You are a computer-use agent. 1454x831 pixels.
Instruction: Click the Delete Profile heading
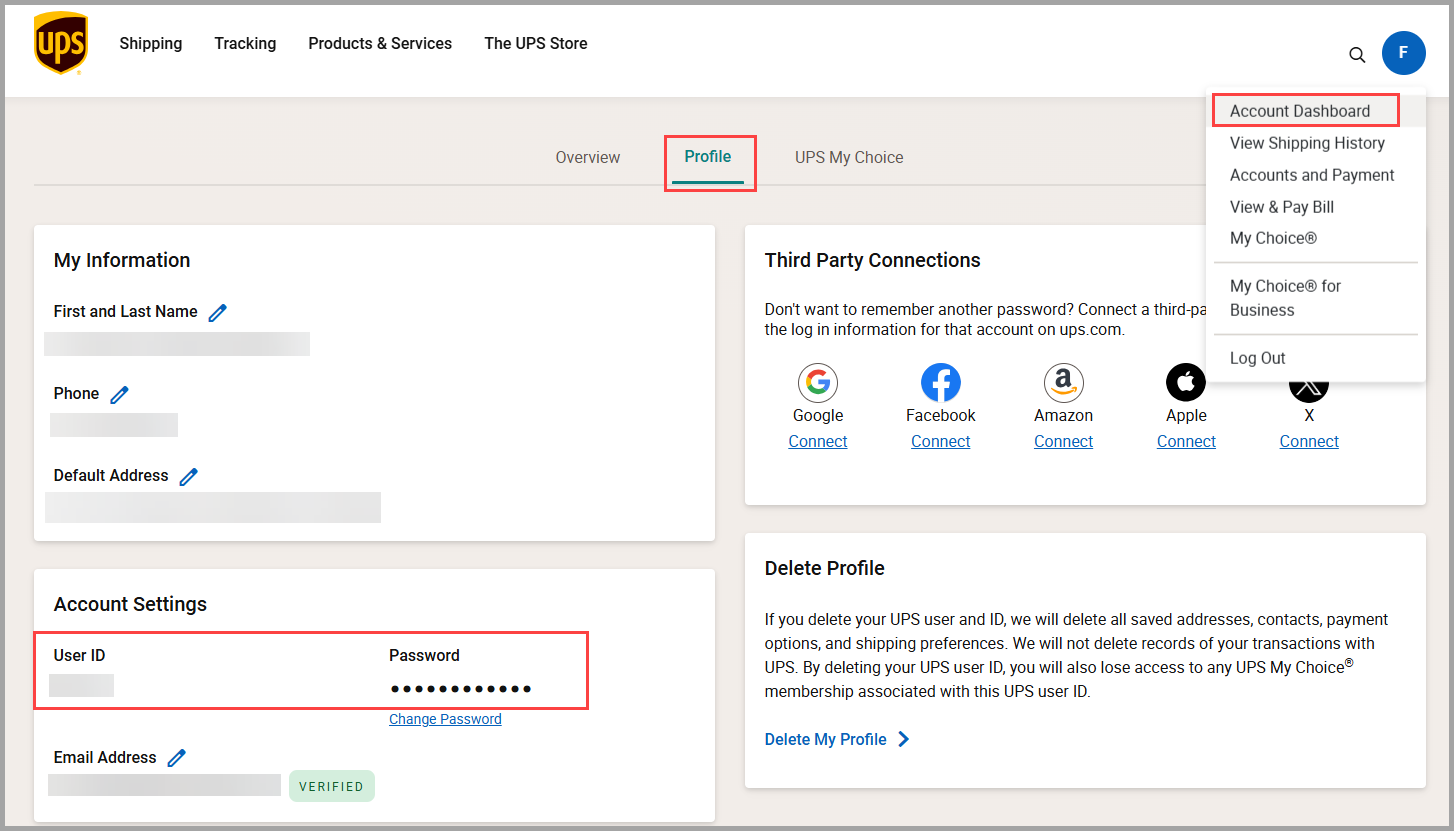(x=825, y=568)
